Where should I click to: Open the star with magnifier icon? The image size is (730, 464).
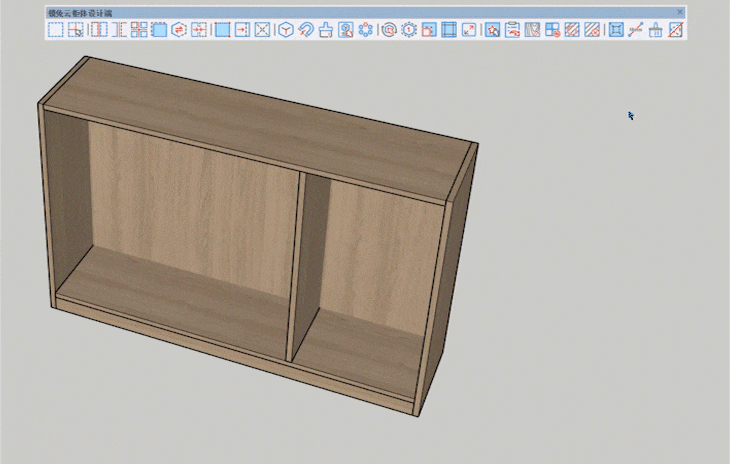coord(493,30)
